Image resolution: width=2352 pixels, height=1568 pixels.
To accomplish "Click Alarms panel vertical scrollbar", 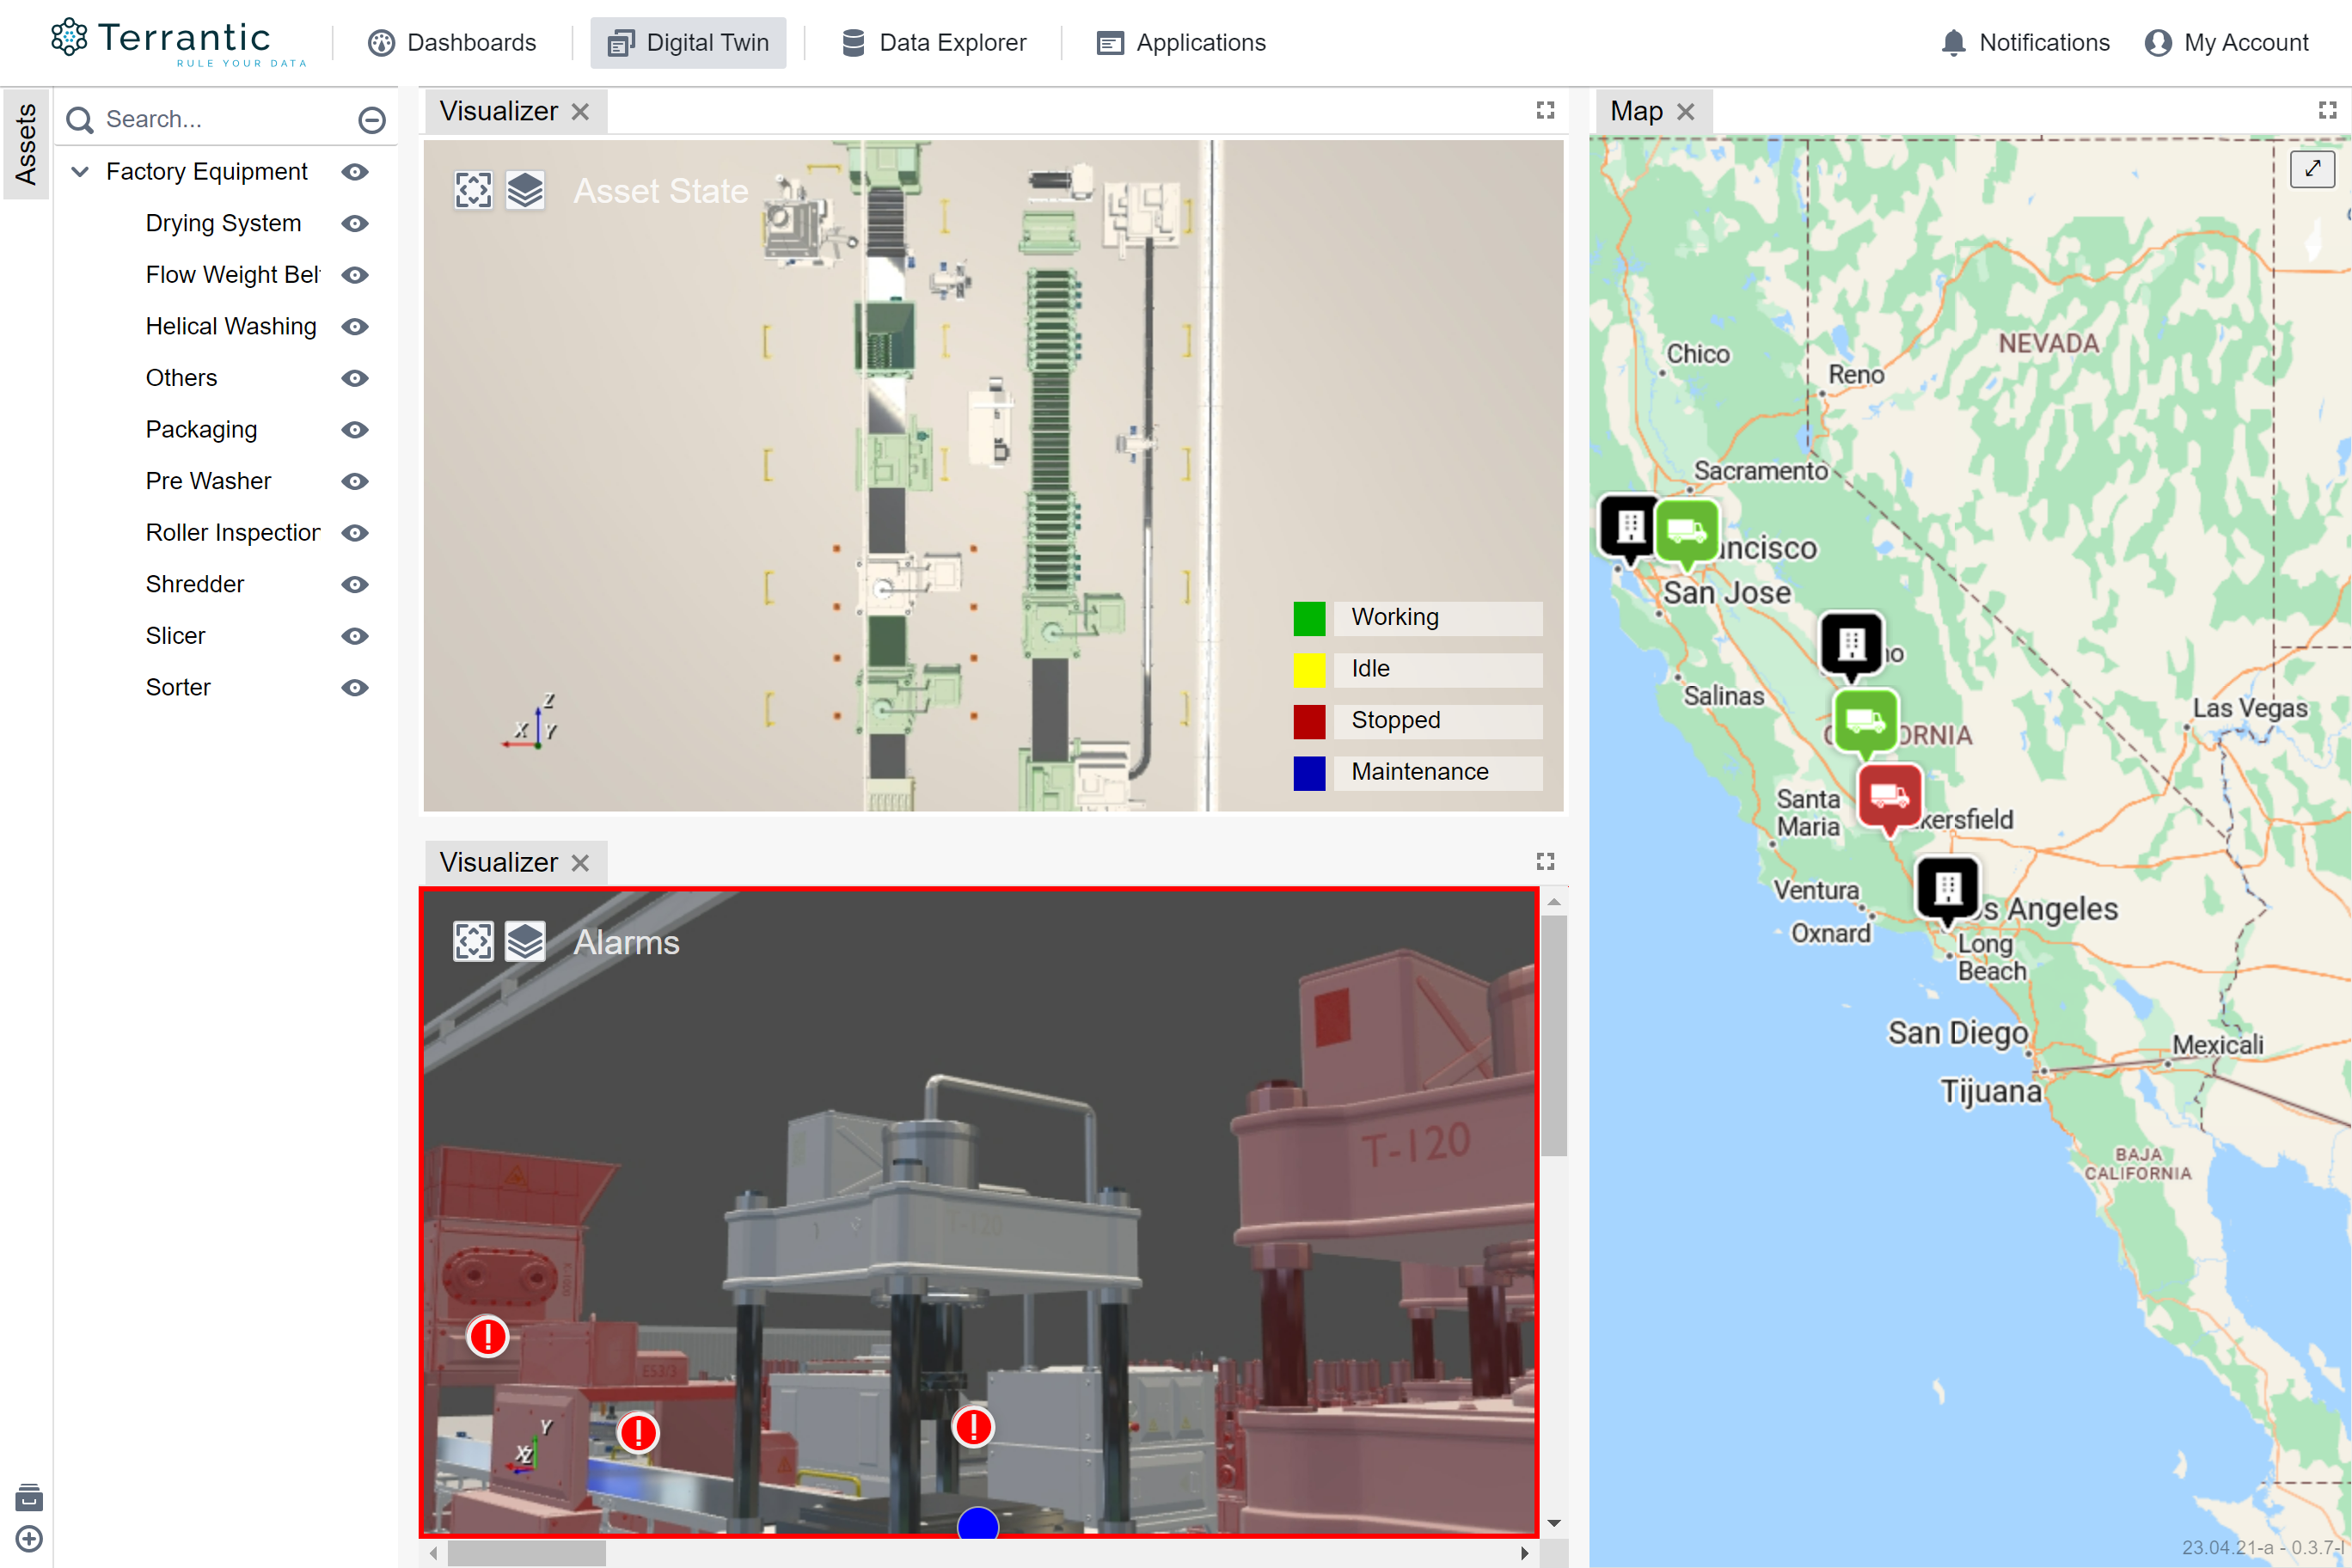I will (1554, 1035).
